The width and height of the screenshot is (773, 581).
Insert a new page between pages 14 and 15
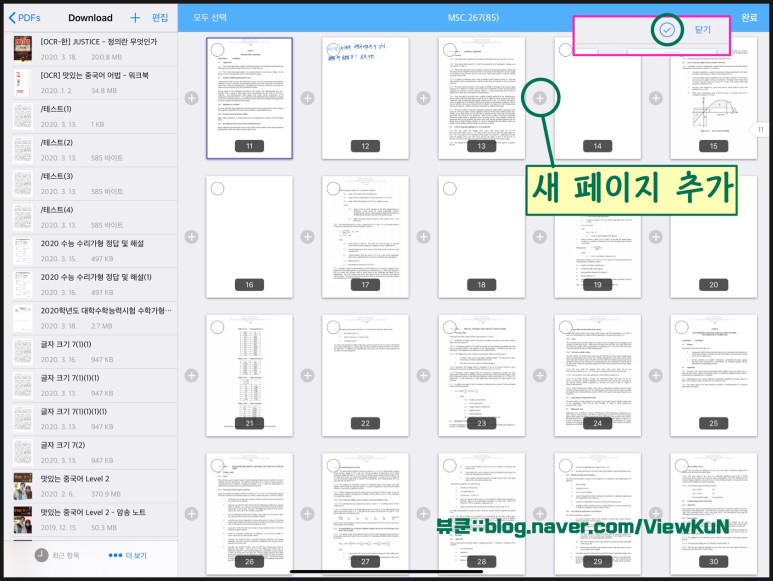pos(656,98)
